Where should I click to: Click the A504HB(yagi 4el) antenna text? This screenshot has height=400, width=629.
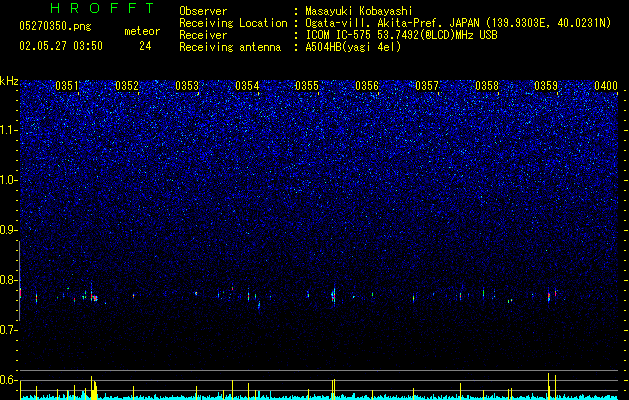pyautogui.click(x=353, y=47)
